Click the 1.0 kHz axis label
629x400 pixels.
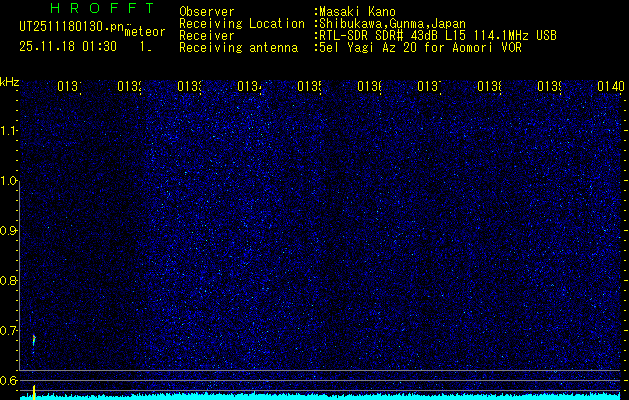(9, 181)
